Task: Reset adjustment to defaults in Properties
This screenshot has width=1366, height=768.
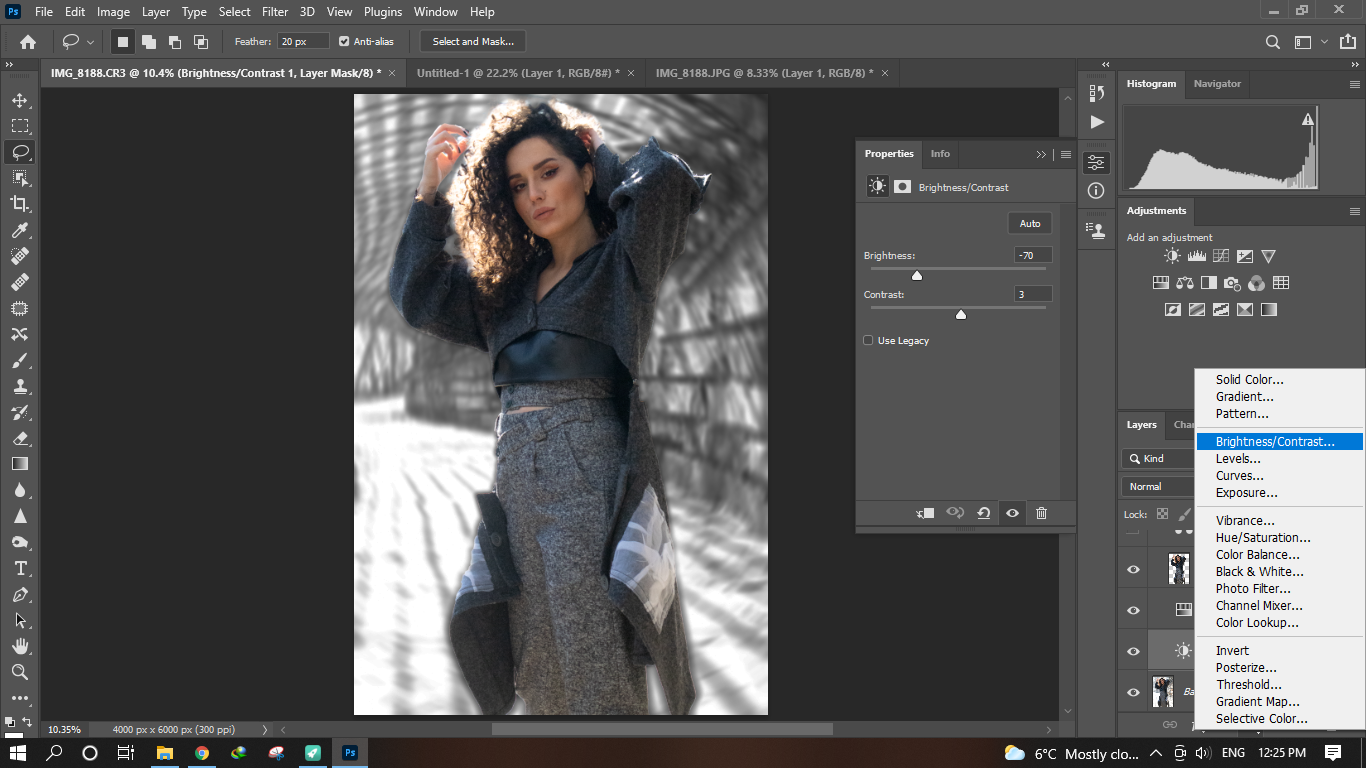Action: [984, 513]
